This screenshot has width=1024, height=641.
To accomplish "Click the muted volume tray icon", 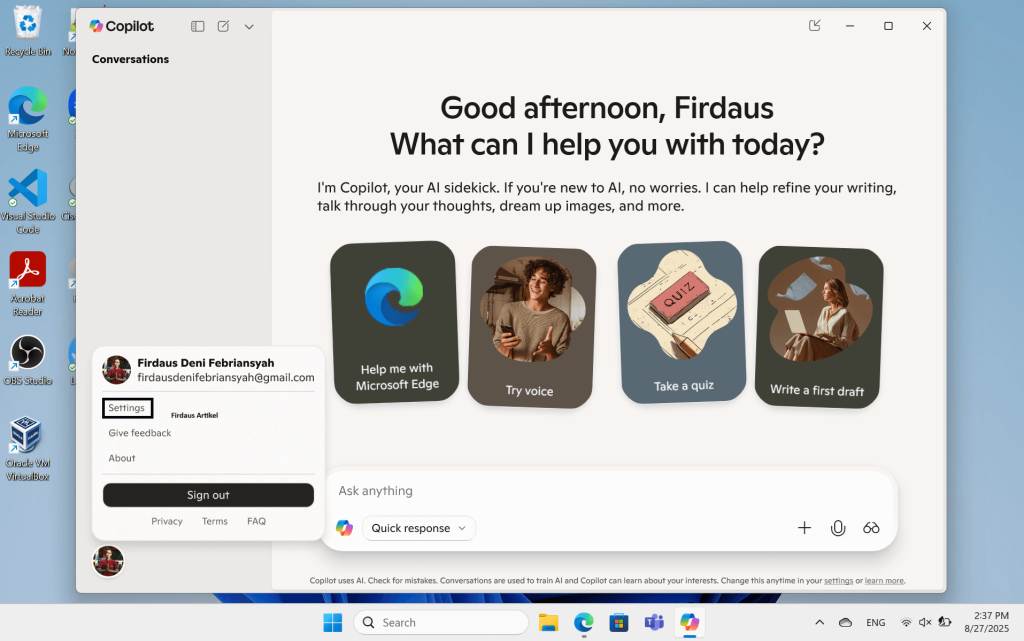I will click(925, 623).
